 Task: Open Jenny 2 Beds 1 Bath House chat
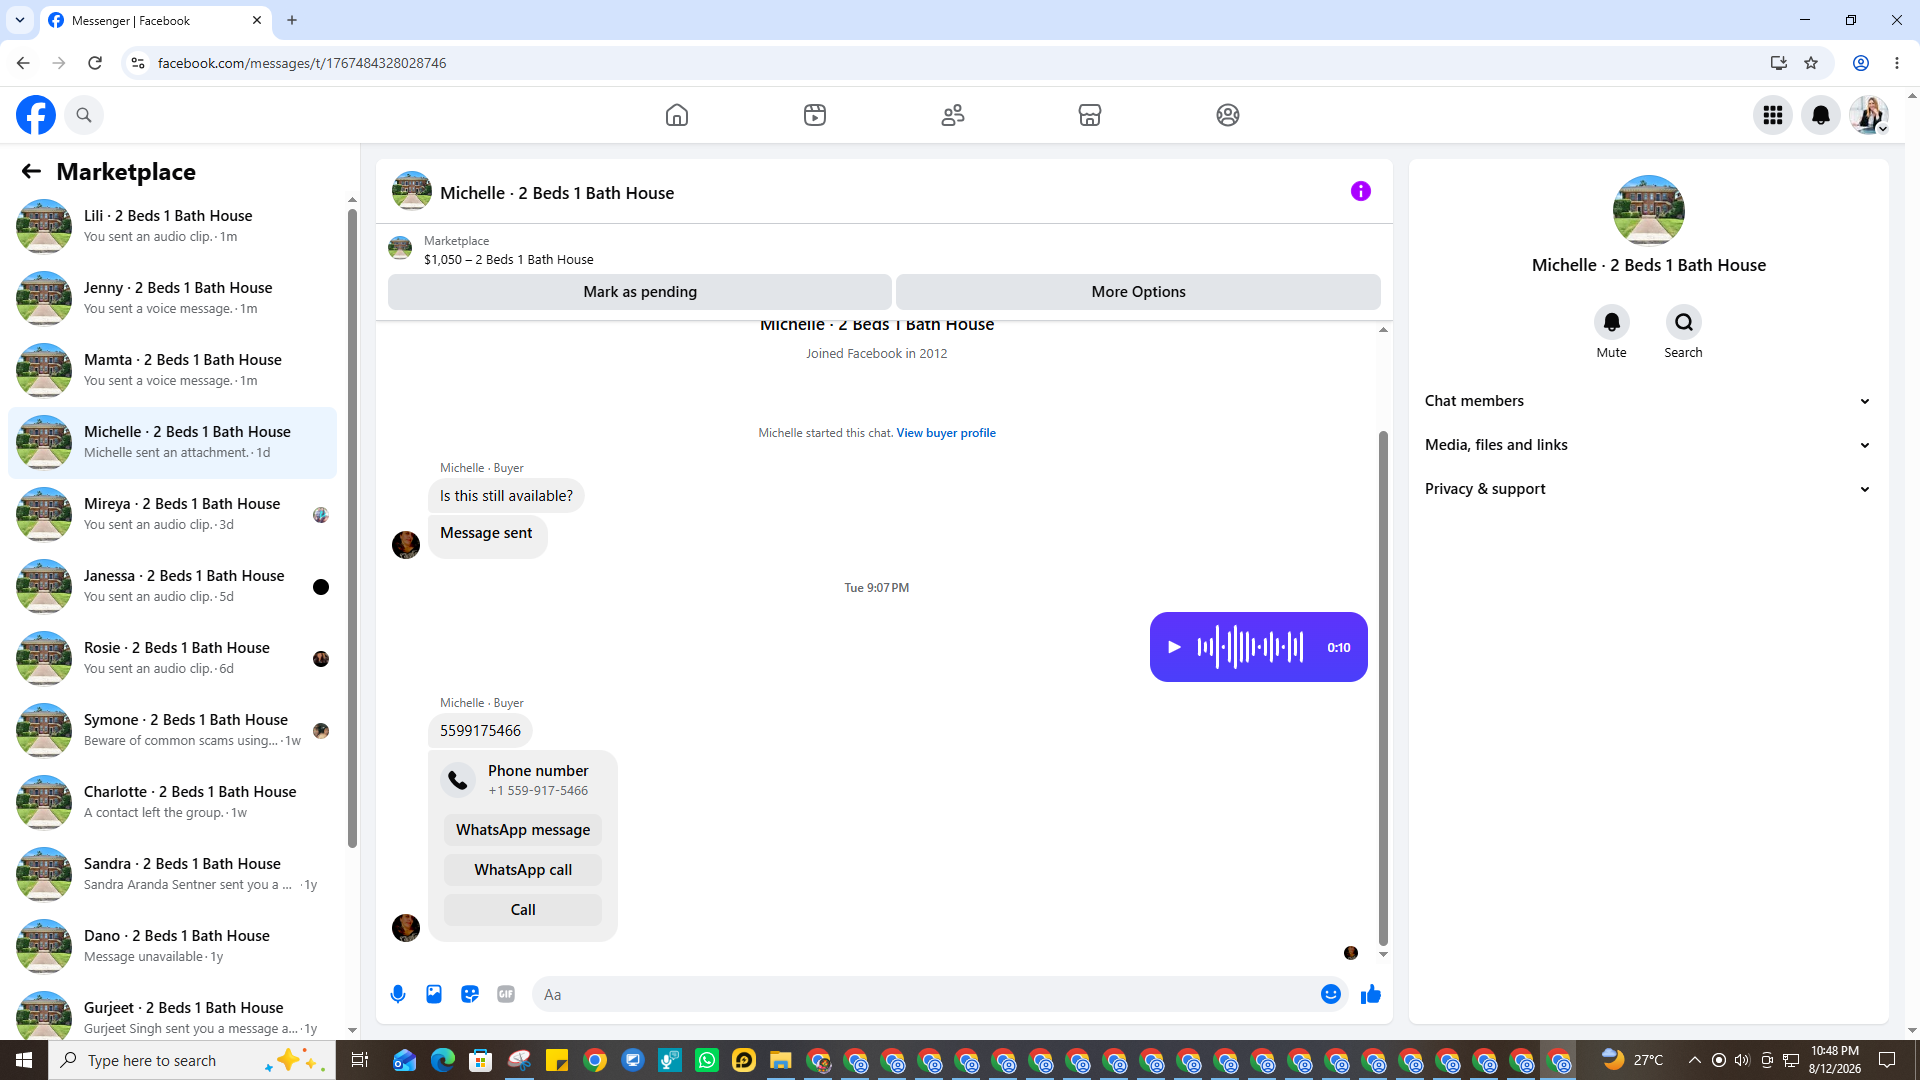tap(172, 298)
